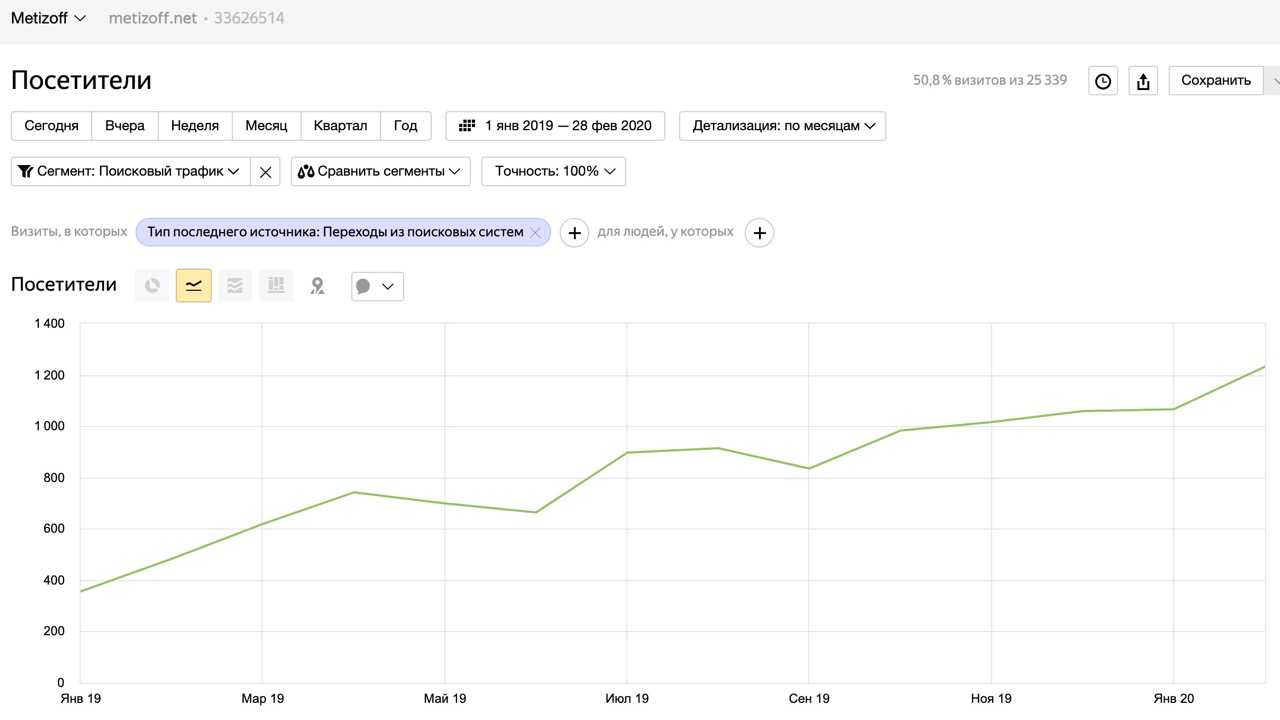Click the clock history icon
1280x720 pixels.
click(x=1103, y=81)
